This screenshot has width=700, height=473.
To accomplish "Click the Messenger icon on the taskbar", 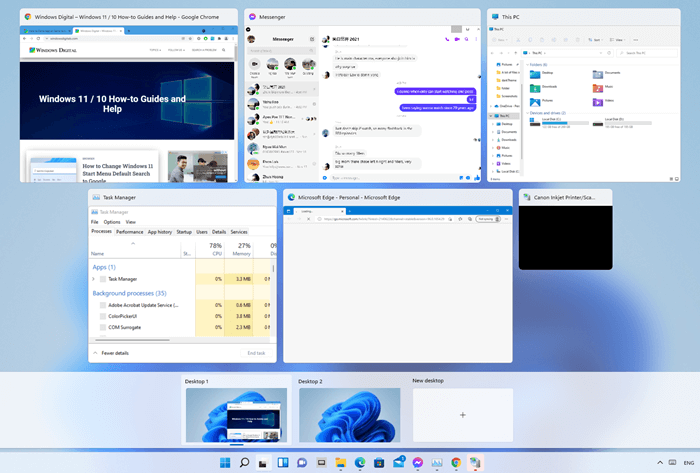I will click(x=418, y=463).
